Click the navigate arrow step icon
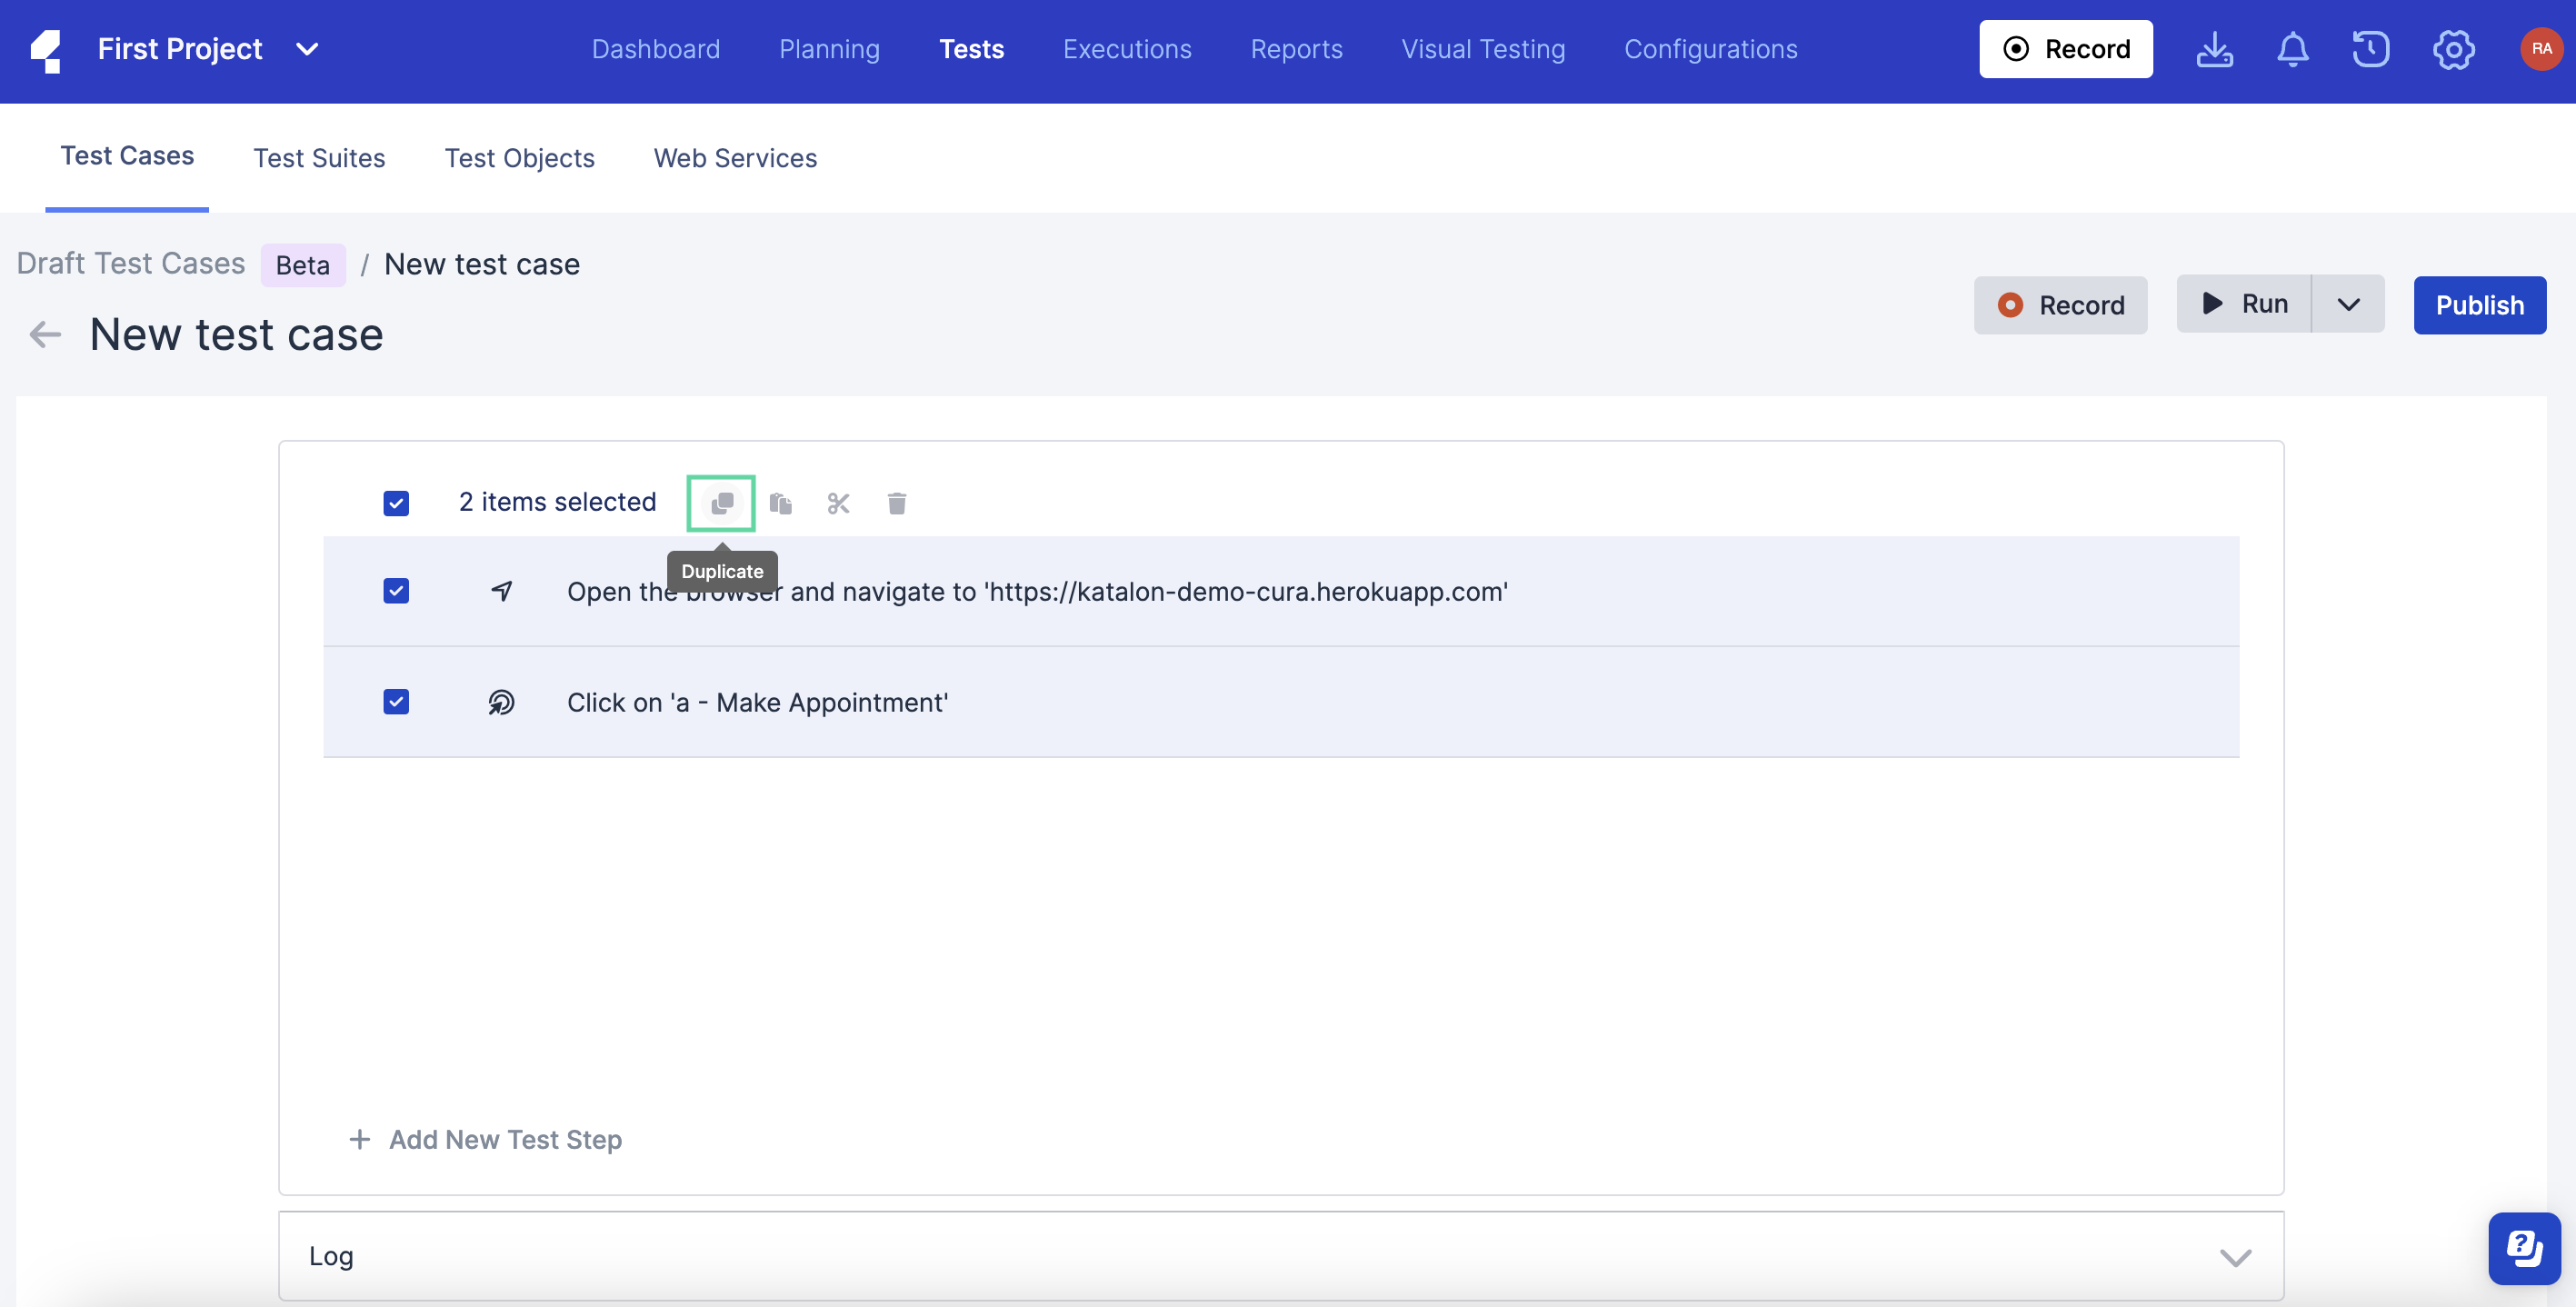 [502, 591]
